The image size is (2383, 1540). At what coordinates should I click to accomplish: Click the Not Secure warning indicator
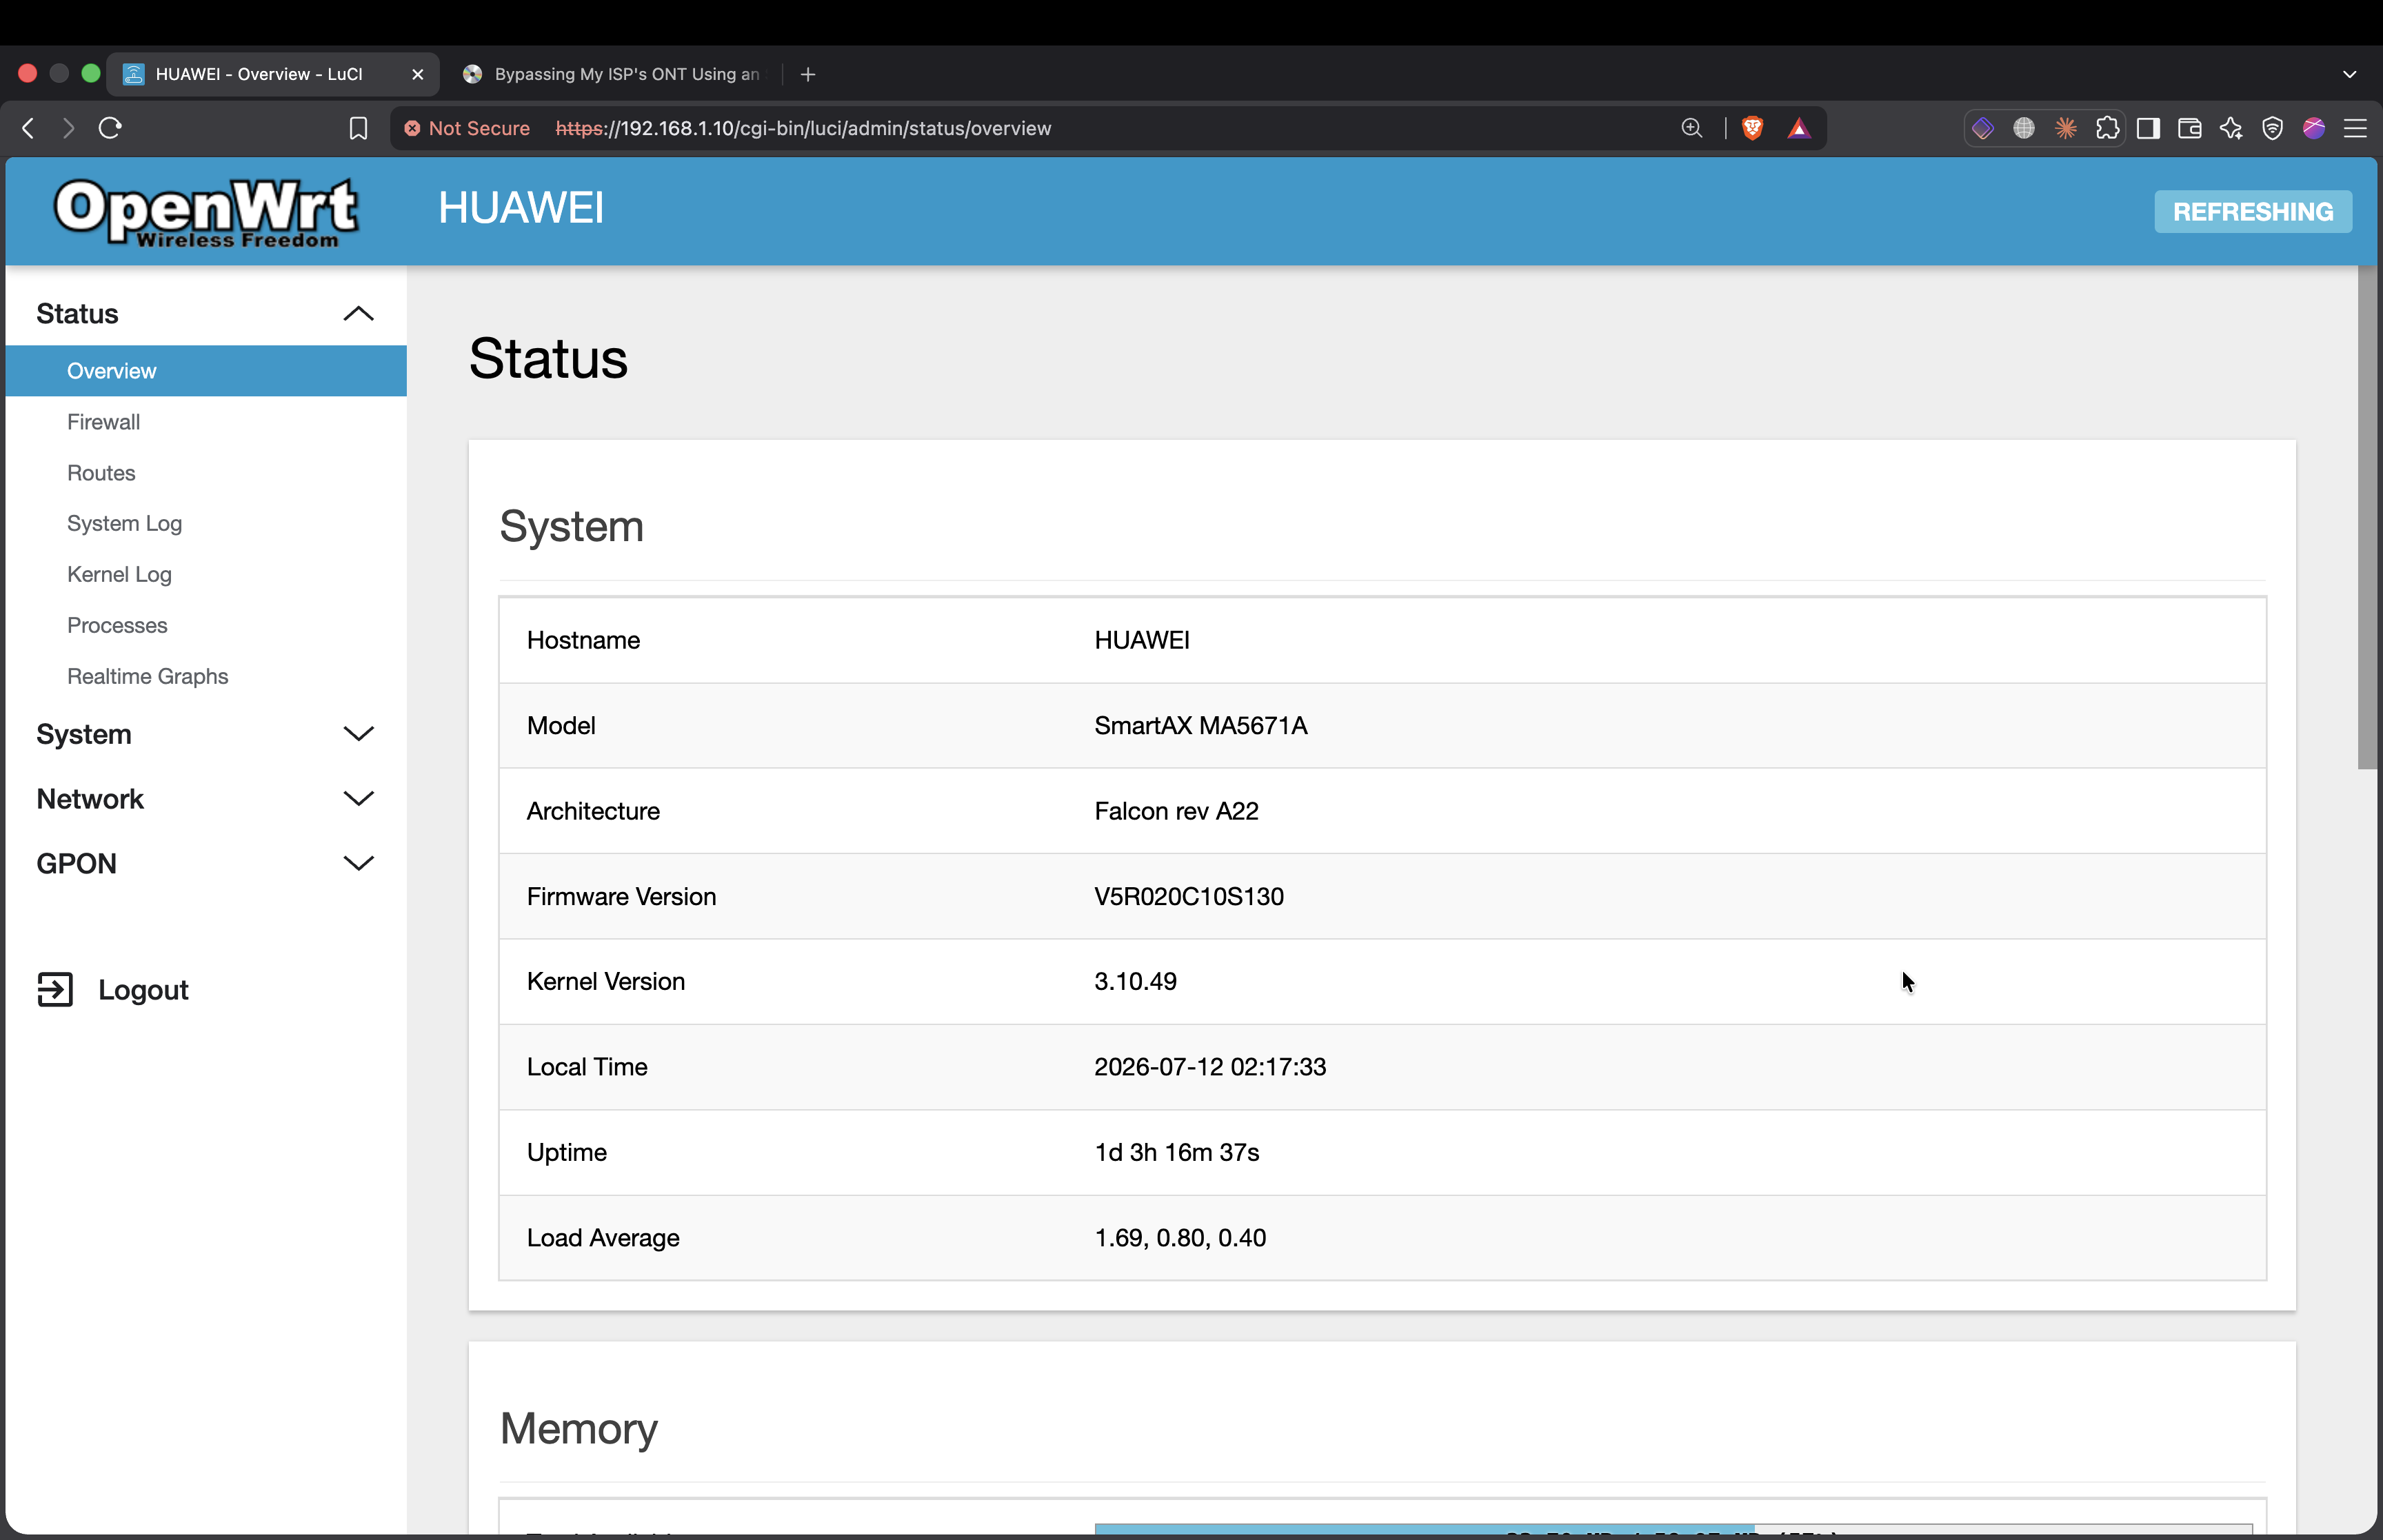point(467,128)
